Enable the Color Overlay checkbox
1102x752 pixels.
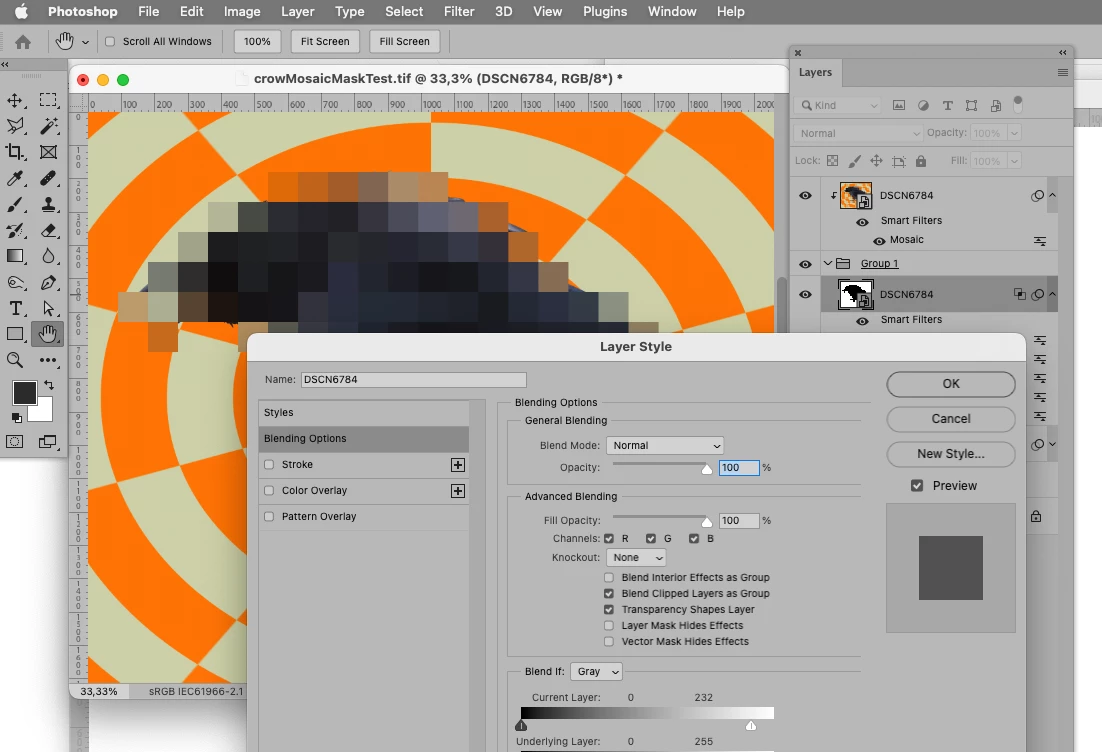point(269,491)
